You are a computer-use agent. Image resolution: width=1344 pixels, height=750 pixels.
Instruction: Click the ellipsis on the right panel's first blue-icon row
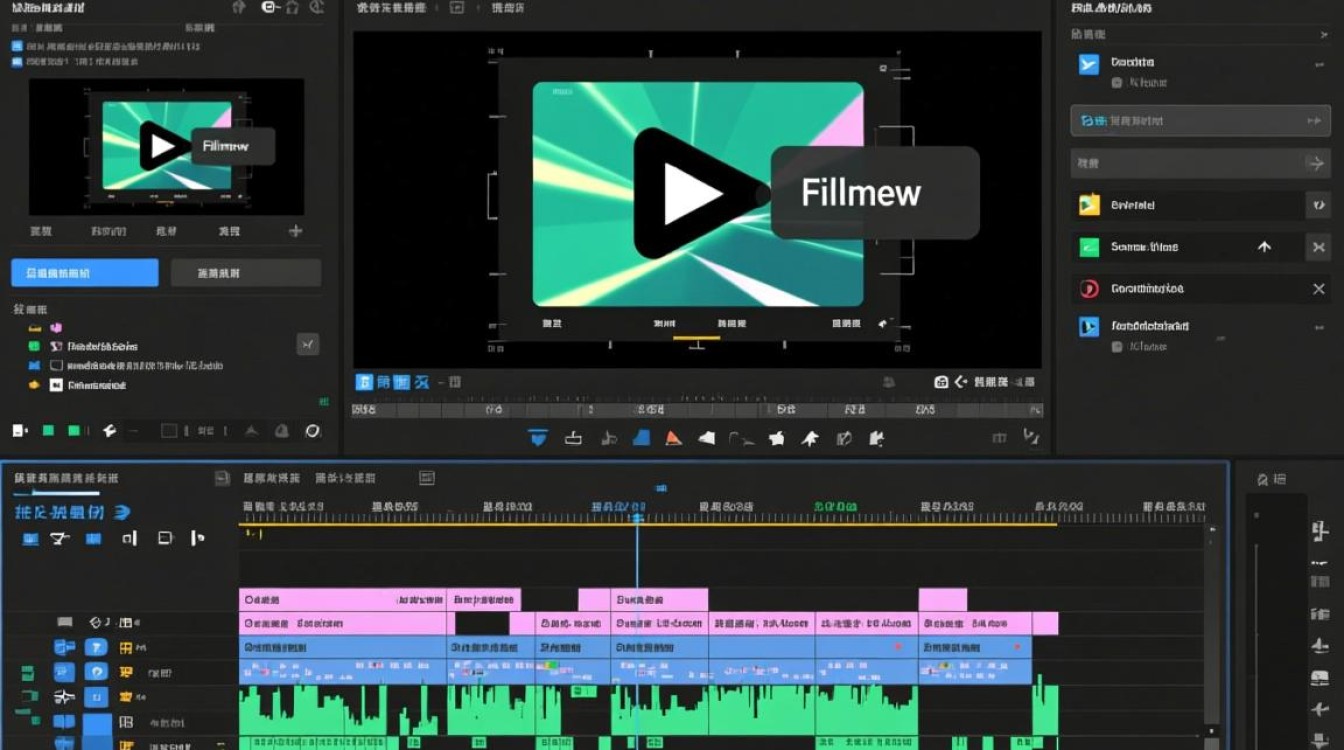(x=1320, y=64)
